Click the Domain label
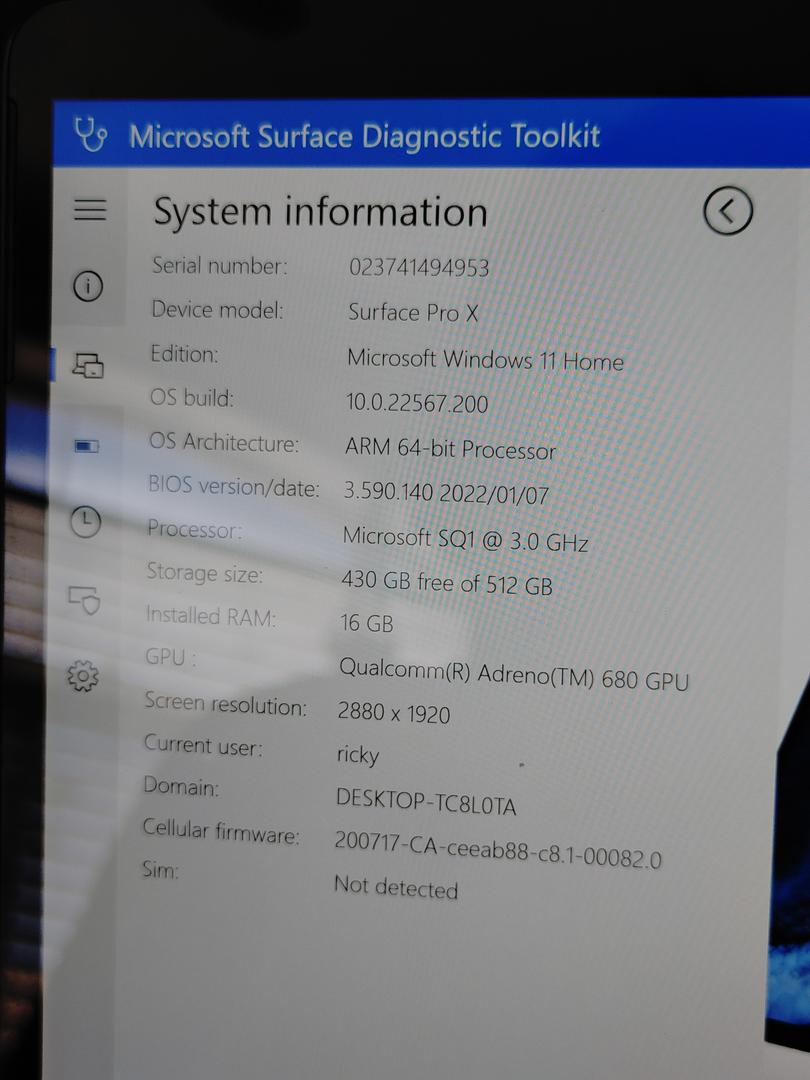Screen dimensions: 810x1080 180,786
